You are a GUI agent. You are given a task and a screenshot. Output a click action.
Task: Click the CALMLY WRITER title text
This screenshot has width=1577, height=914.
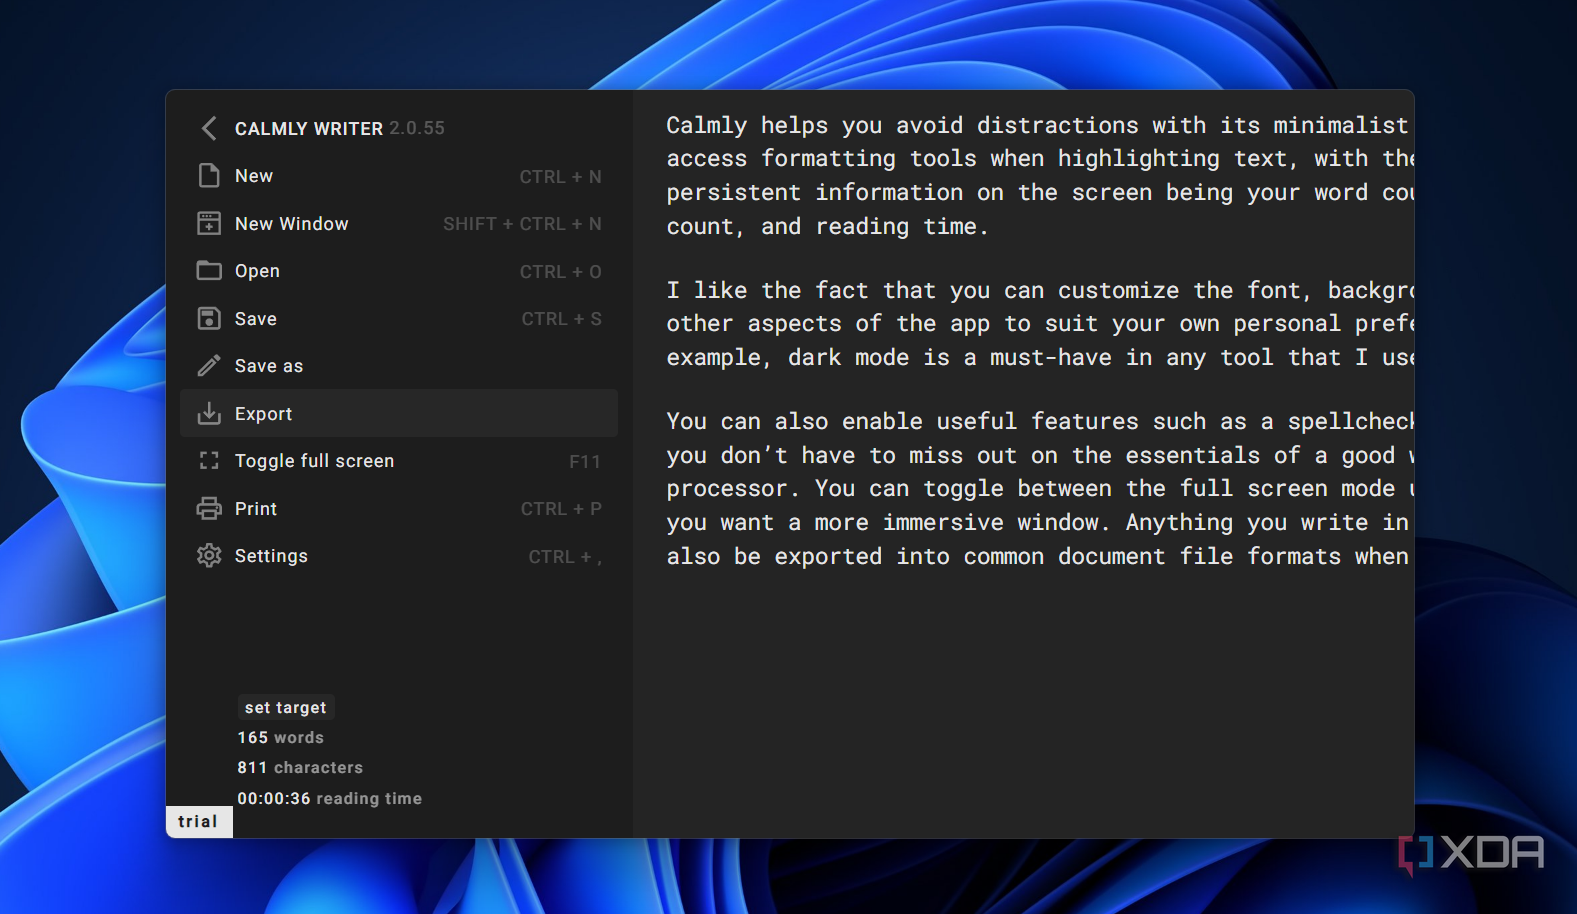coord(309,129)
